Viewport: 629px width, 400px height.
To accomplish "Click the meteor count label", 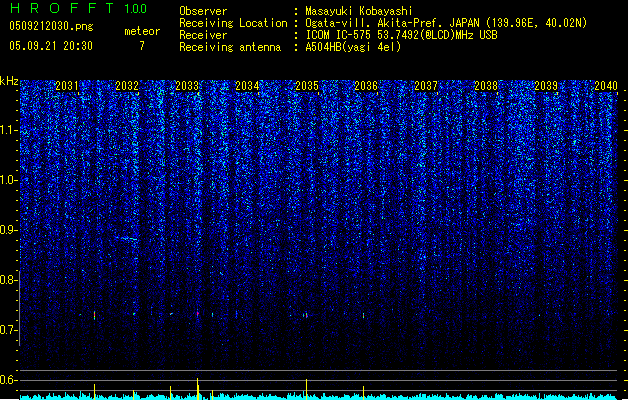I will 142,31.
